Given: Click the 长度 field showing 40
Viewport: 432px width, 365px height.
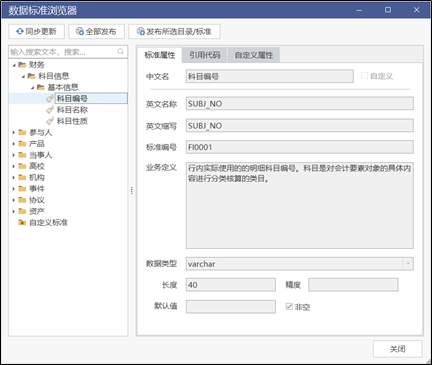Looking at the screenshot, I should 231,285.
